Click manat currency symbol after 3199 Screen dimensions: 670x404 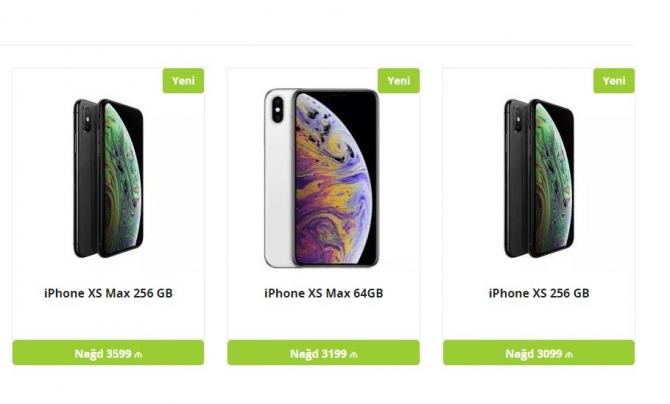[x=353, y=354]
